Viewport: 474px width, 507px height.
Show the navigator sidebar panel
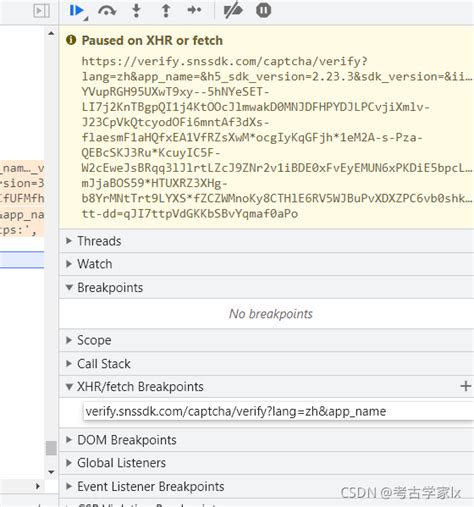pyautogui.click(x=42, y=11)
